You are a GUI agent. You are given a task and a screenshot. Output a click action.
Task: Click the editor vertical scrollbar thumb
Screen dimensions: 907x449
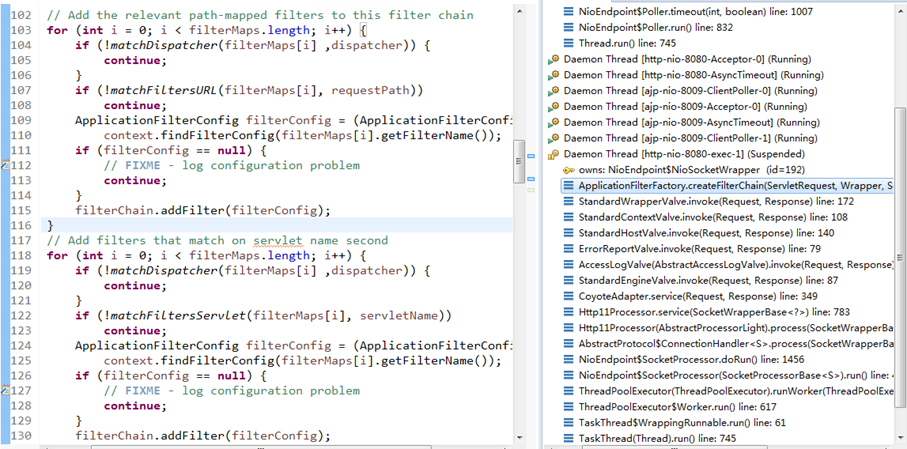tap(519, 161)
